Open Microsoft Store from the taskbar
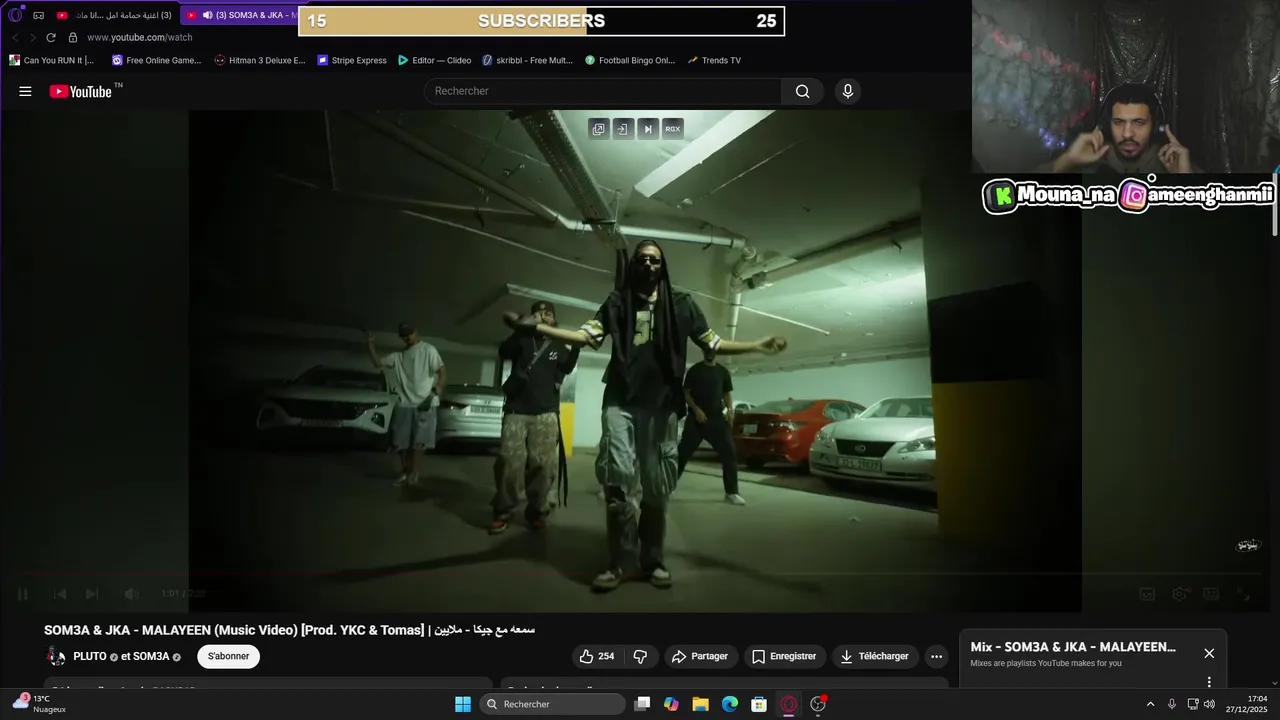 pyautogui.click(x=759, y=704)
